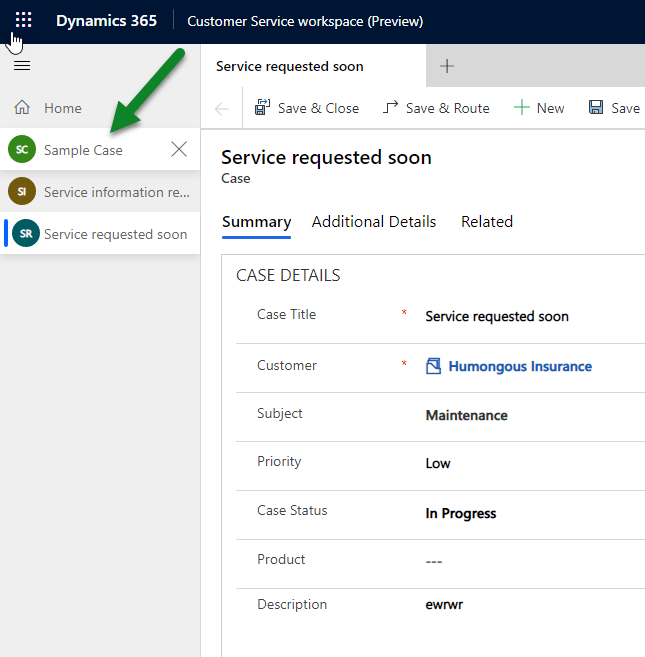Click Save & Close in the toolbar
This screenshot has width=645, height=657.
point(307,108)
